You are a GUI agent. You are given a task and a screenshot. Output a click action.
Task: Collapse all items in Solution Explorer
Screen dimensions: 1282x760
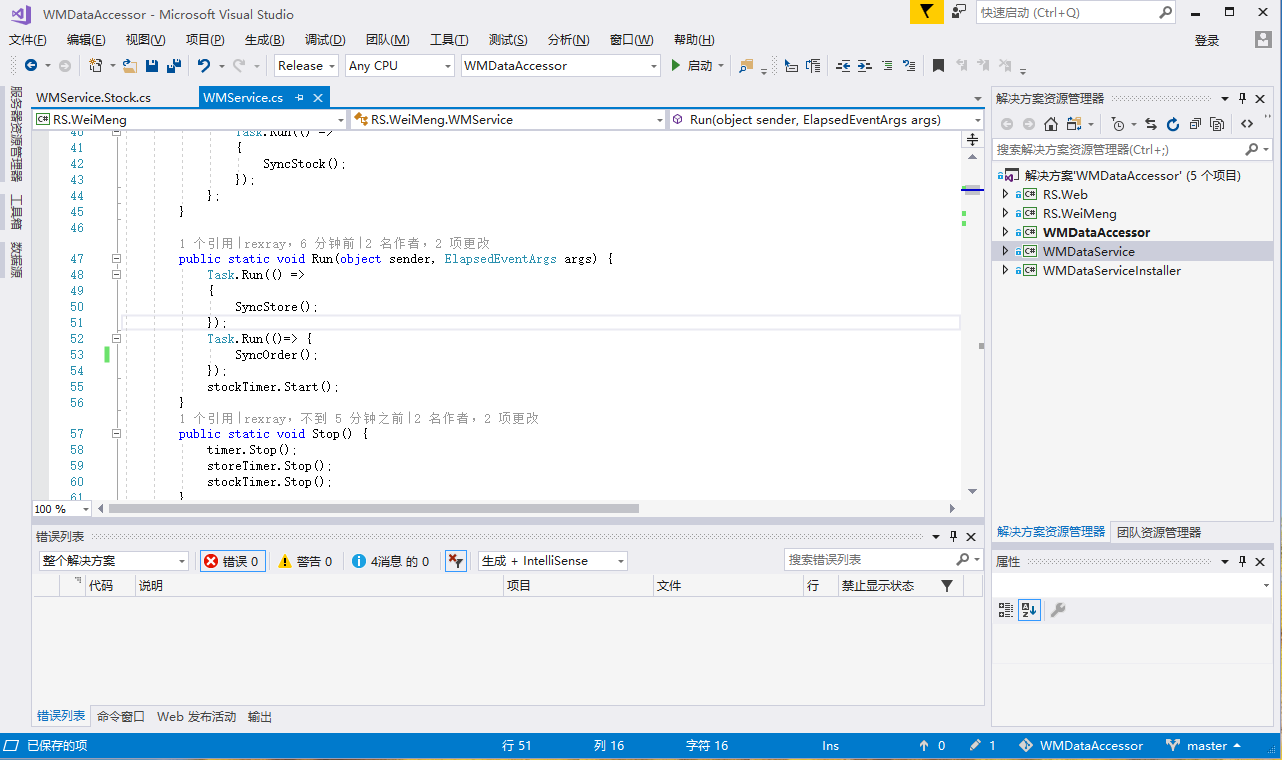[1194, 124]
